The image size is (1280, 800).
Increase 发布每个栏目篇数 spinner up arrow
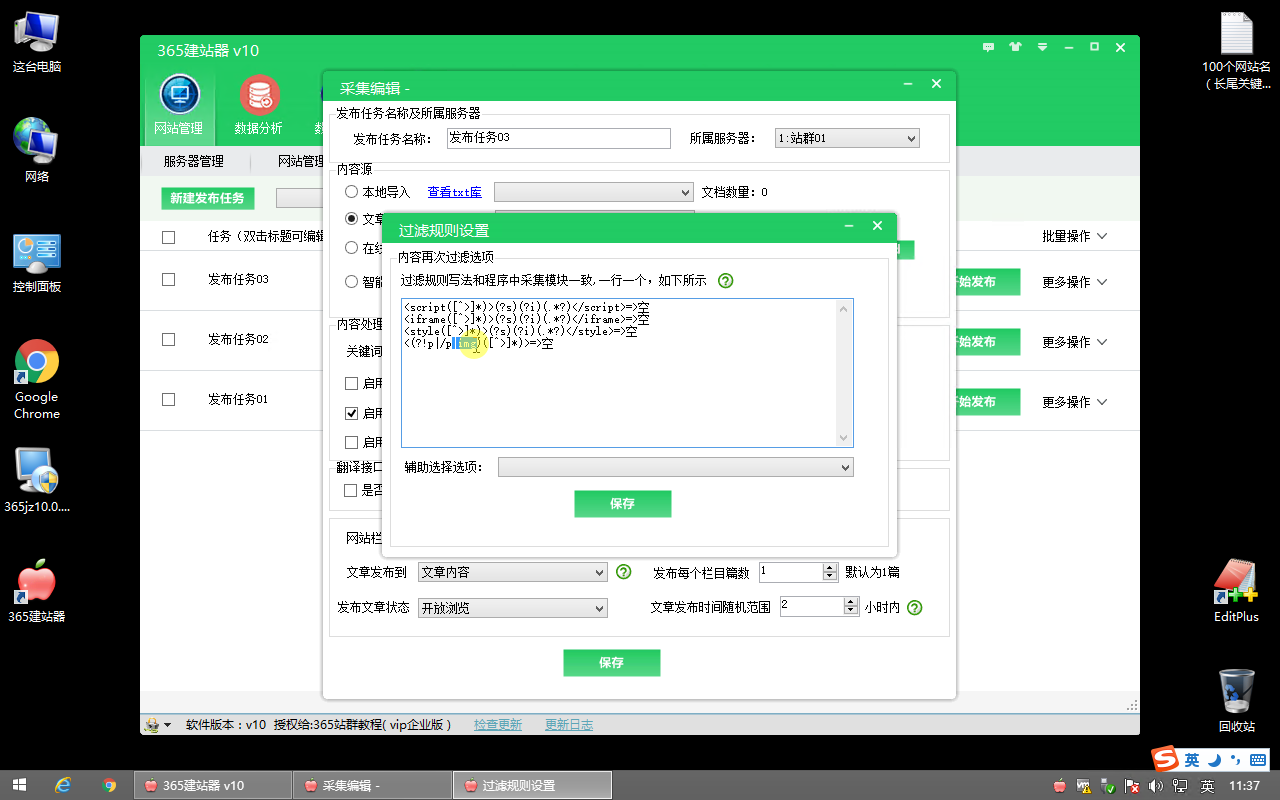pyautogui.click(x=830, y=568)
